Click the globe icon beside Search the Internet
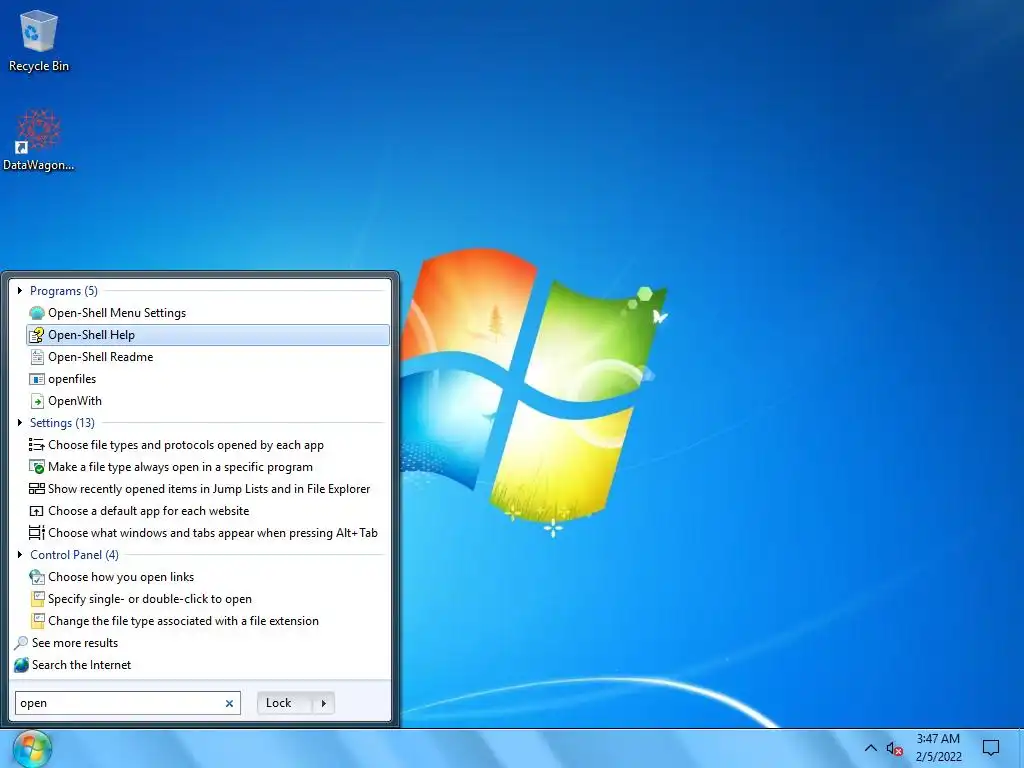This screenshot has width=1024, height=768. pyautogui.click(x=22, y=665)
